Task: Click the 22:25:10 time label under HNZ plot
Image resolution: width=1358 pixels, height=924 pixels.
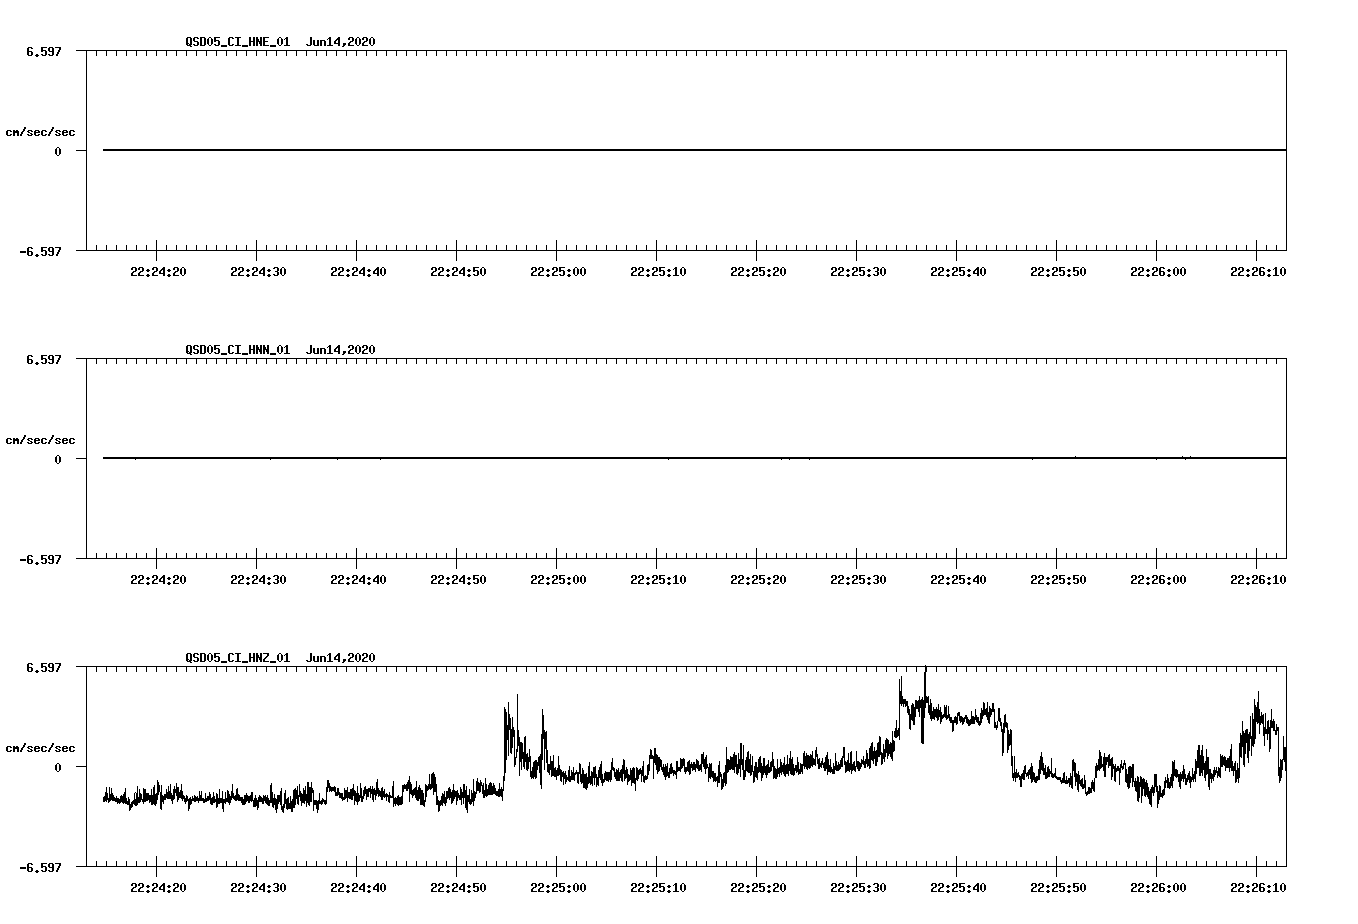Action: tap(658, 887)
